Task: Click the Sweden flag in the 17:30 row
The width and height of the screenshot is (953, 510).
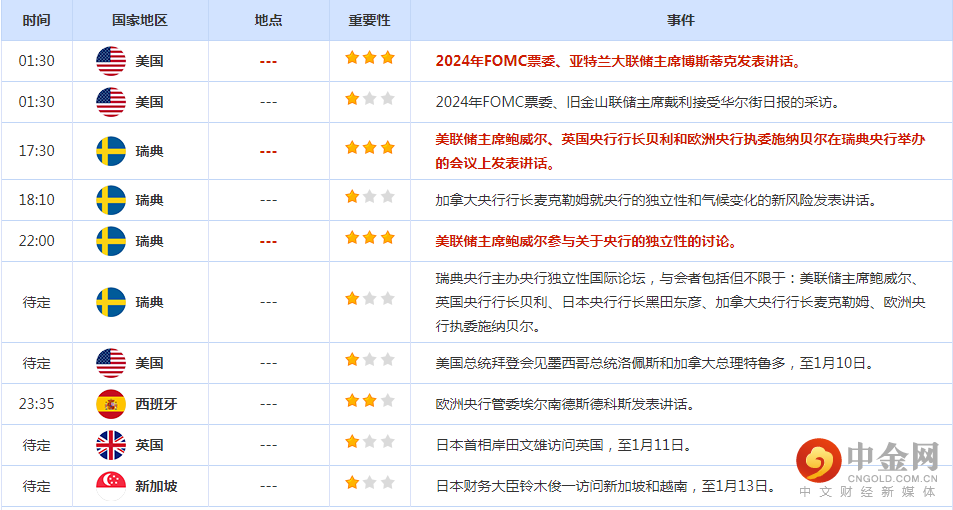Action: click(111, 151)
